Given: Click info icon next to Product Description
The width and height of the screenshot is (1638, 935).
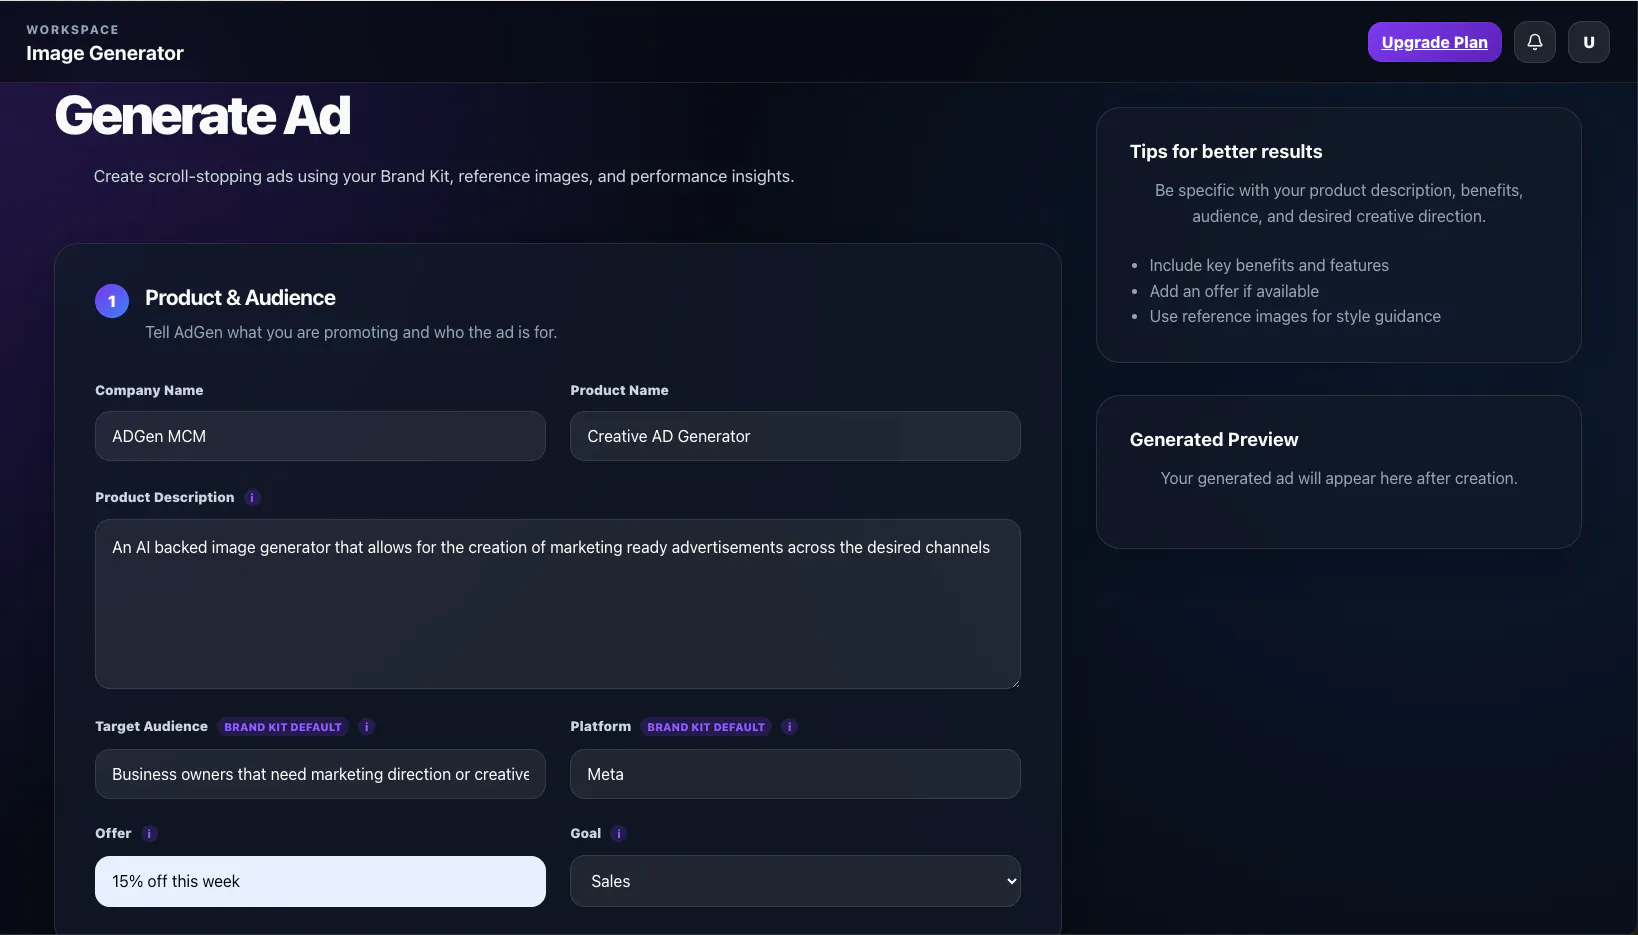Looking at the screenshot, I should click(x=252, y=498).
